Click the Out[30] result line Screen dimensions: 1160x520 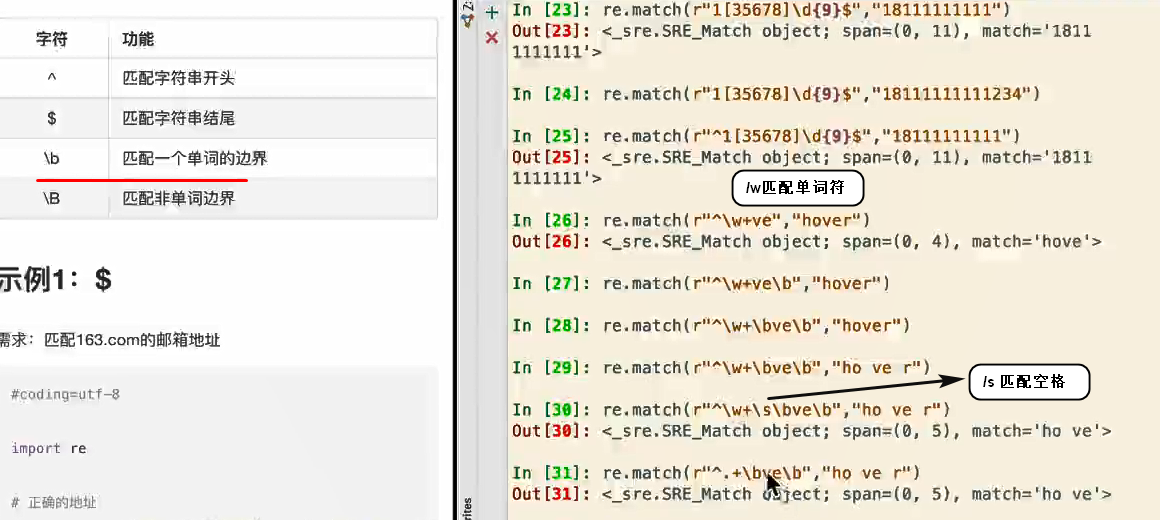[x=812, y=430]
